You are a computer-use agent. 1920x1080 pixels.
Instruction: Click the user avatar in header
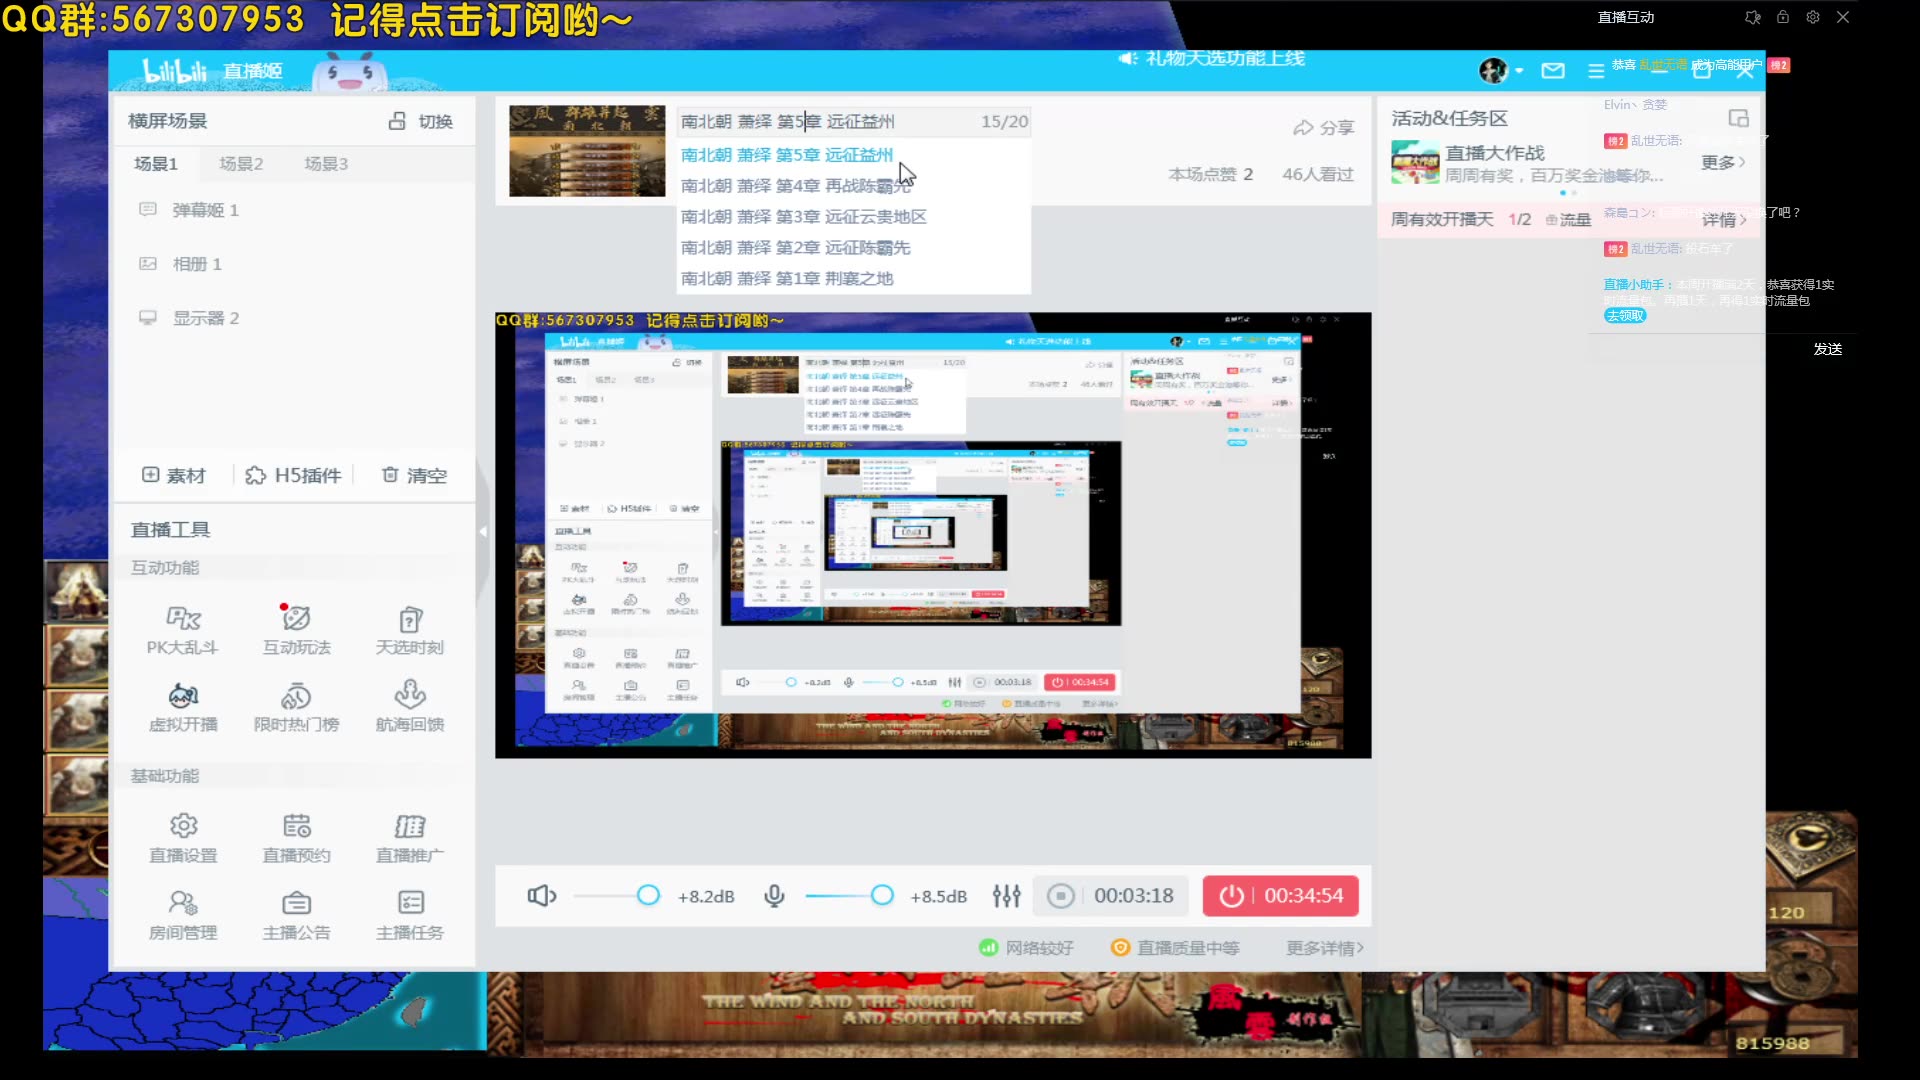pyautogui.click(x=1493, y=71)
